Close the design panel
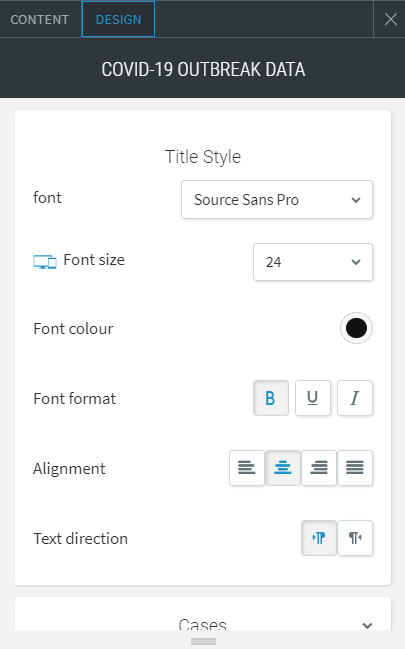Image resolution: width=405 pixels, height=649 pixels. (x=390, y=19)
